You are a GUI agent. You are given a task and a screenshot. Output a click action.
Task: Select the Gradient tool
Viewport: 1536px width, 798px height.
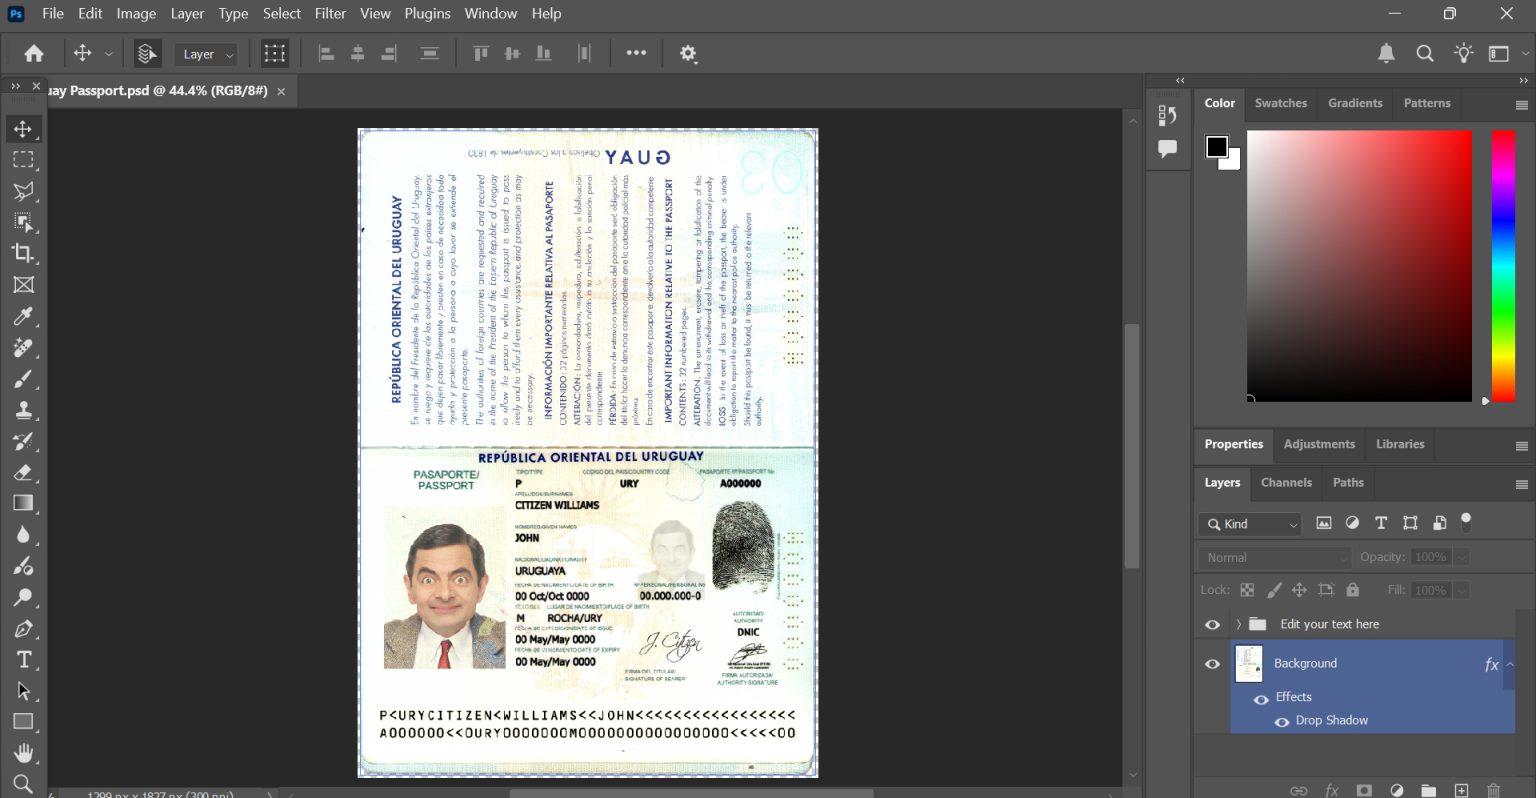(23, 503)
